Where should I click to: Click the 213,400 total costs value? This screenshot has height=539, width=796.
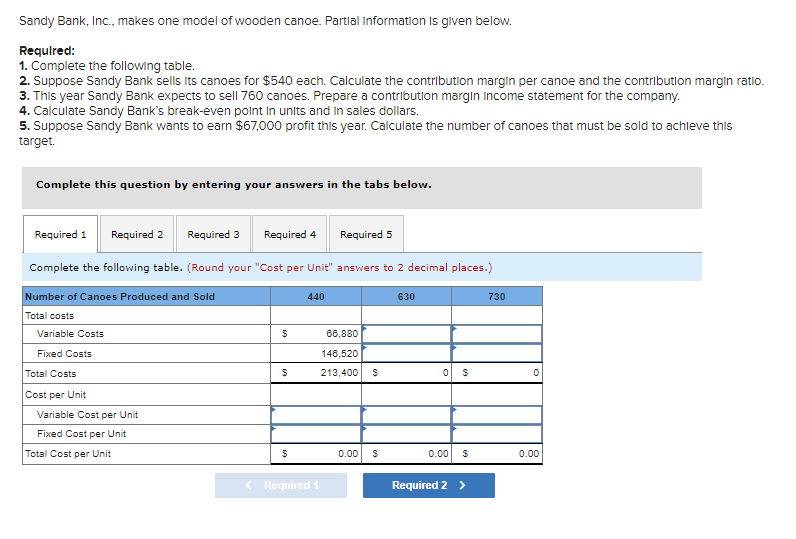[x=339, y=373]
